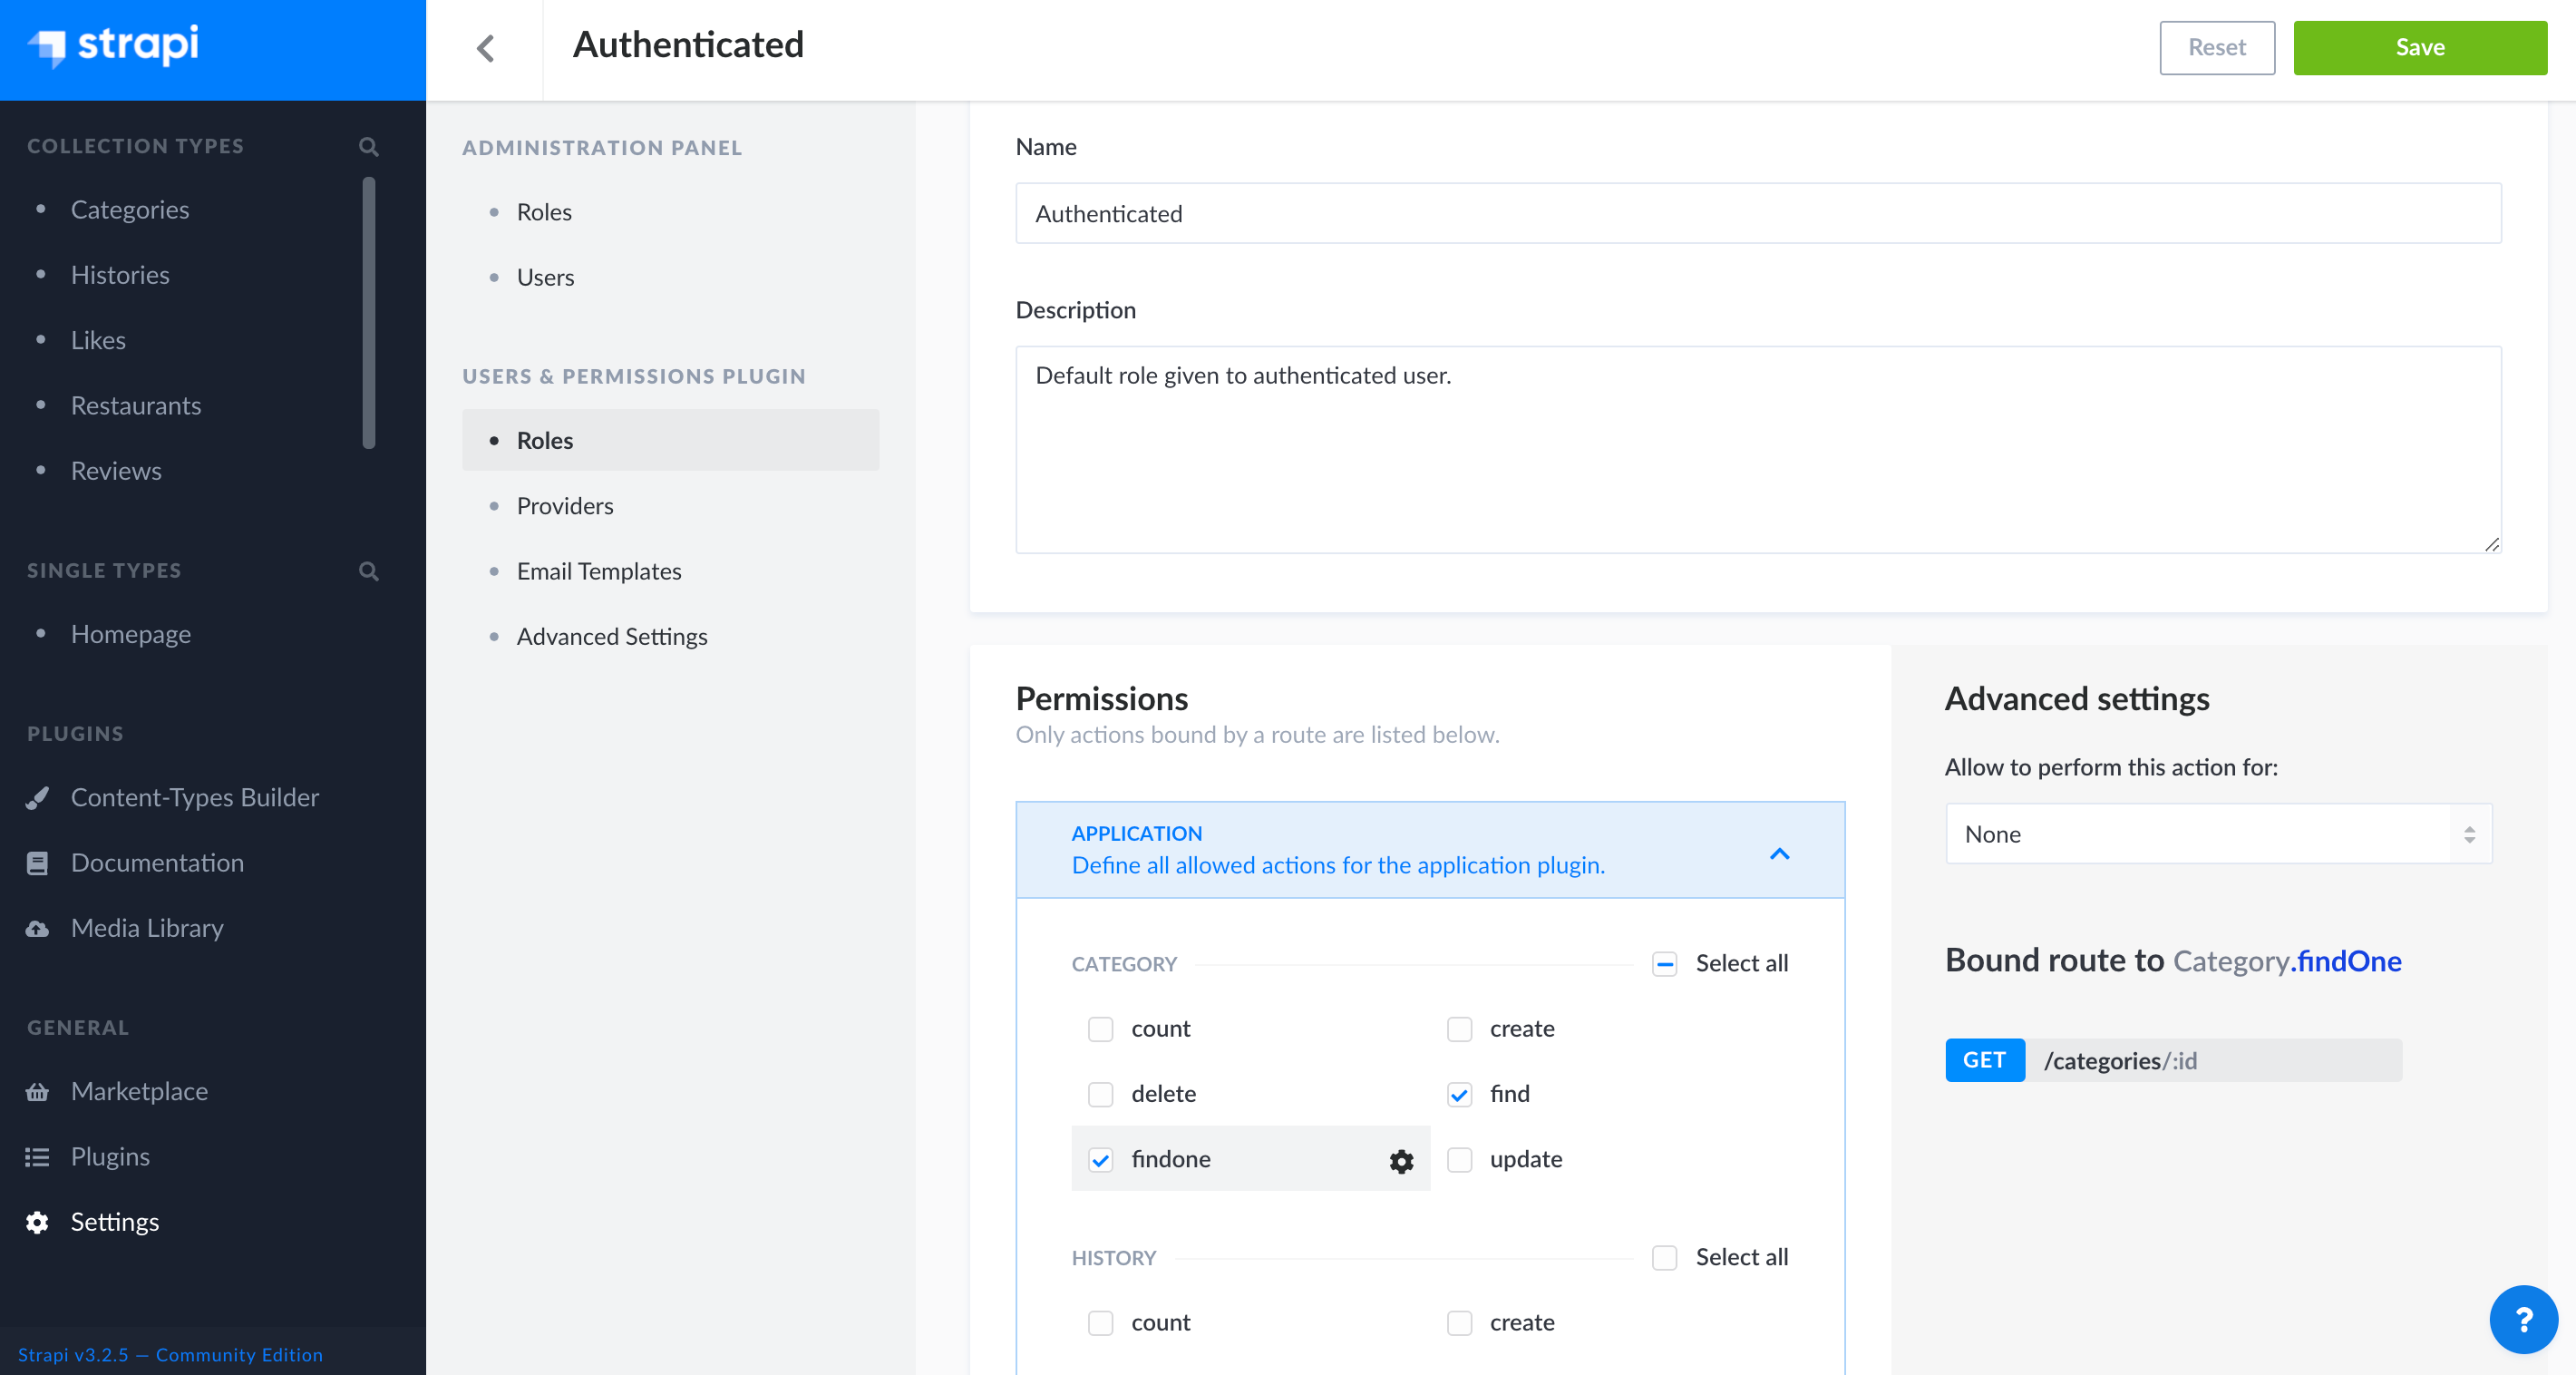Open the Media Library
The image size is (2576, 1375).
[x=146, y=927]
